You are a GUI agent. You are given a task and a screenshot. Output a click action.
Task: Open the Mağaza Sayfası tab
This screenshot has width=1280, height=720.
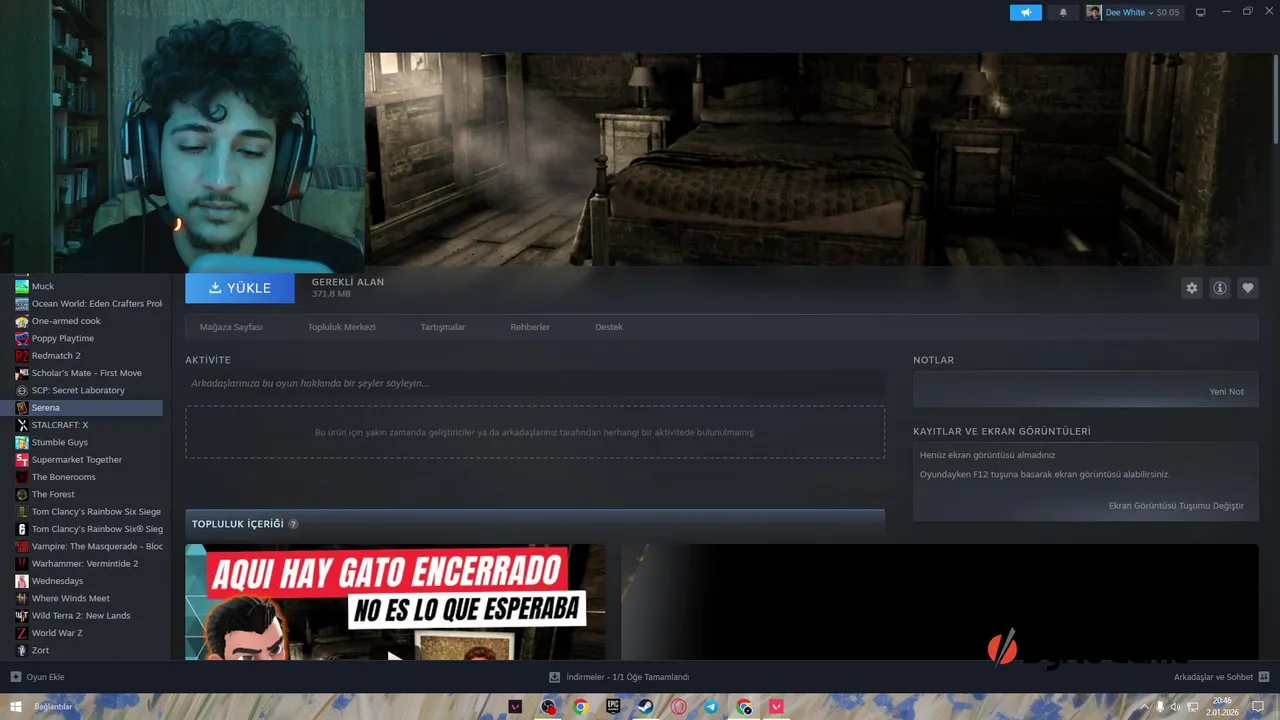(231, 327)
